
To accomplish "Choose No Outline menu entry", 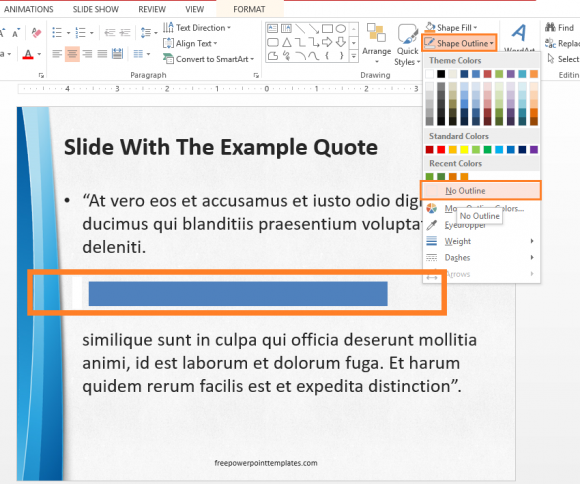I will [x=481, y=191].
